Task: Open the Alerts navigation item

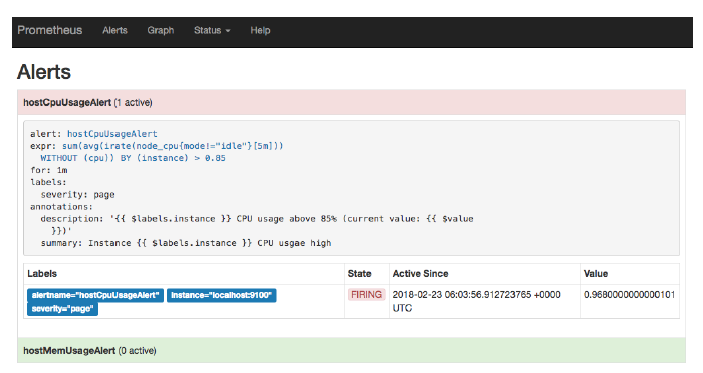Action: tap(115, 30)
